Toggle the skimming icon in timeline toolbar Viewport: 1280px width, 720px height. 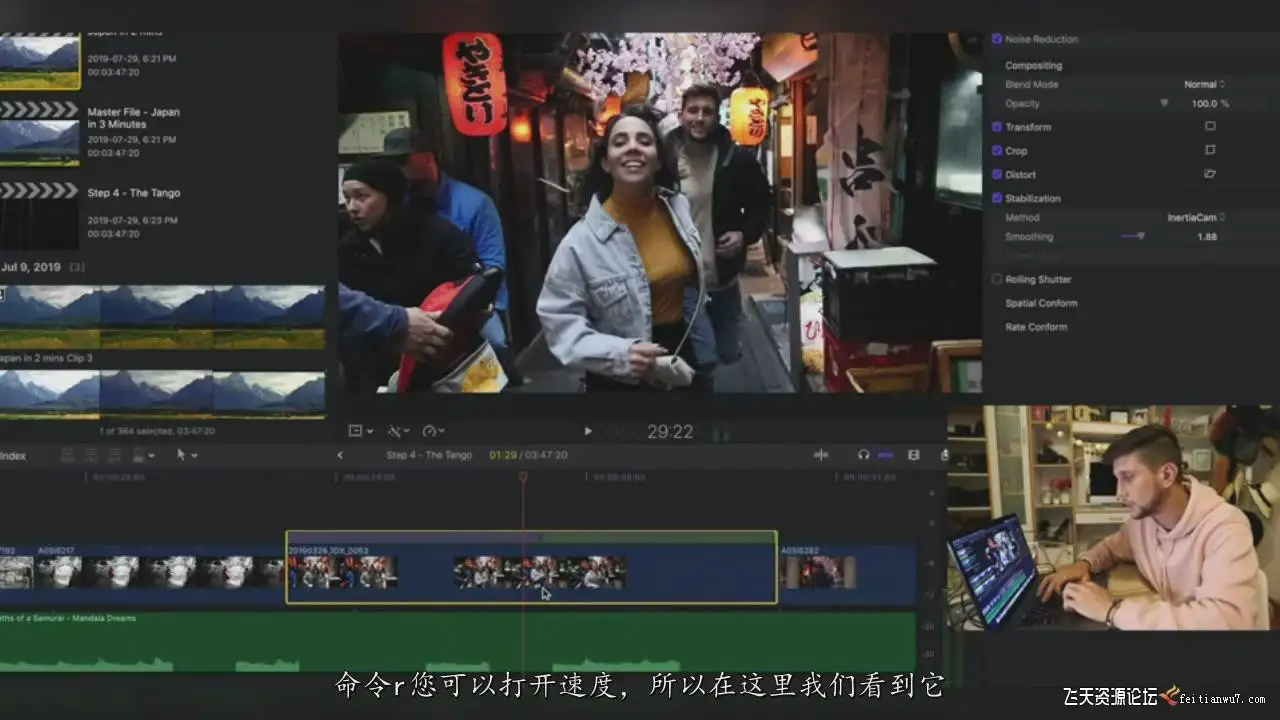(821, 455)
